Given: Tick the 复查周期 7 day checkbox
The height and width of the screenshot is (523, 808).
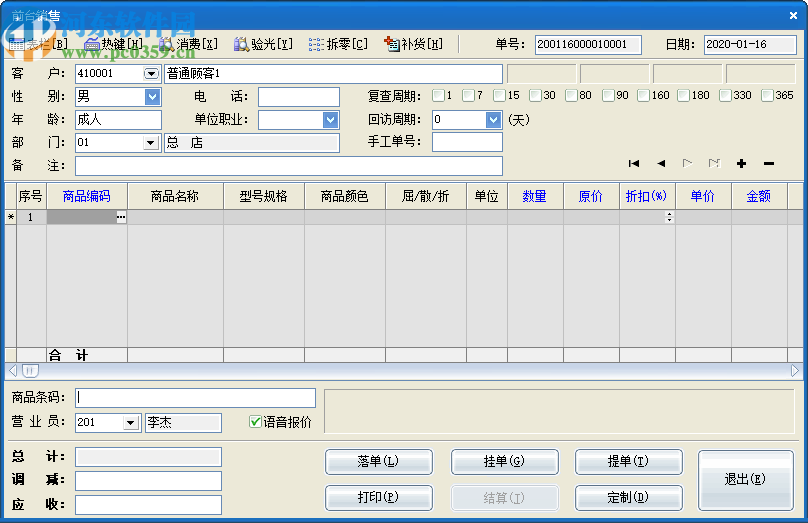Looking at the screenshot, I should (x=468, y=95).
